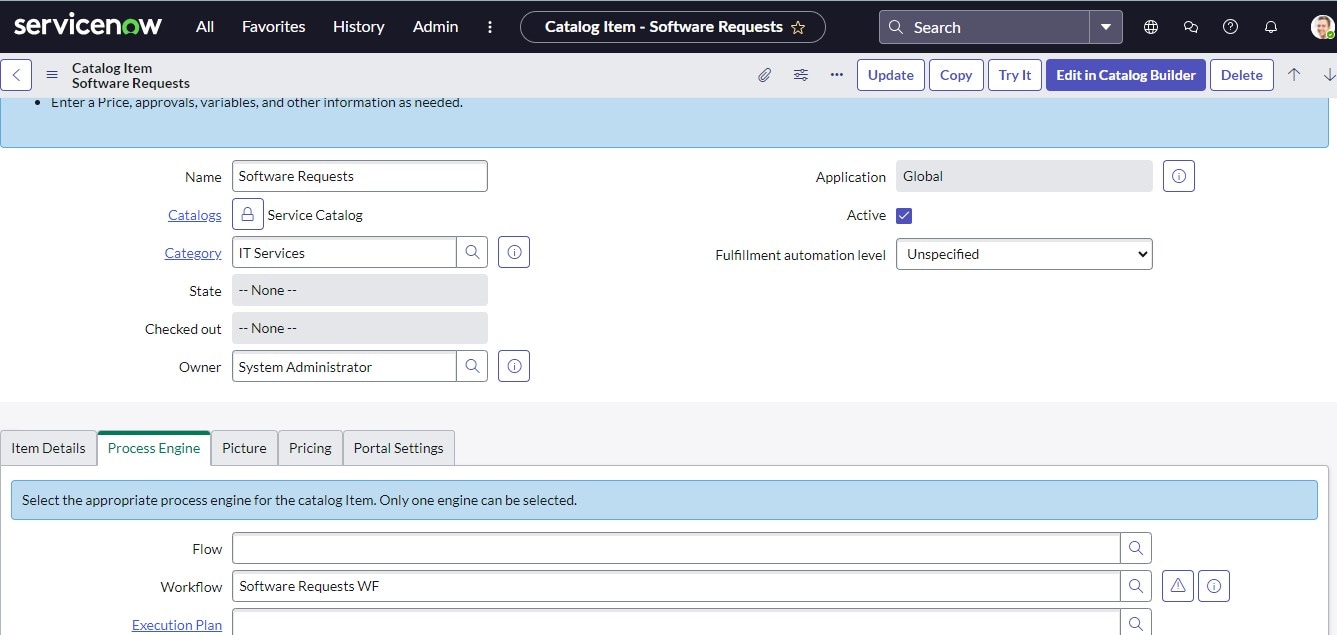Open the Execution Plan link
The width and height of the screenshot is (1337, 635).
click(x=177, y=624)
